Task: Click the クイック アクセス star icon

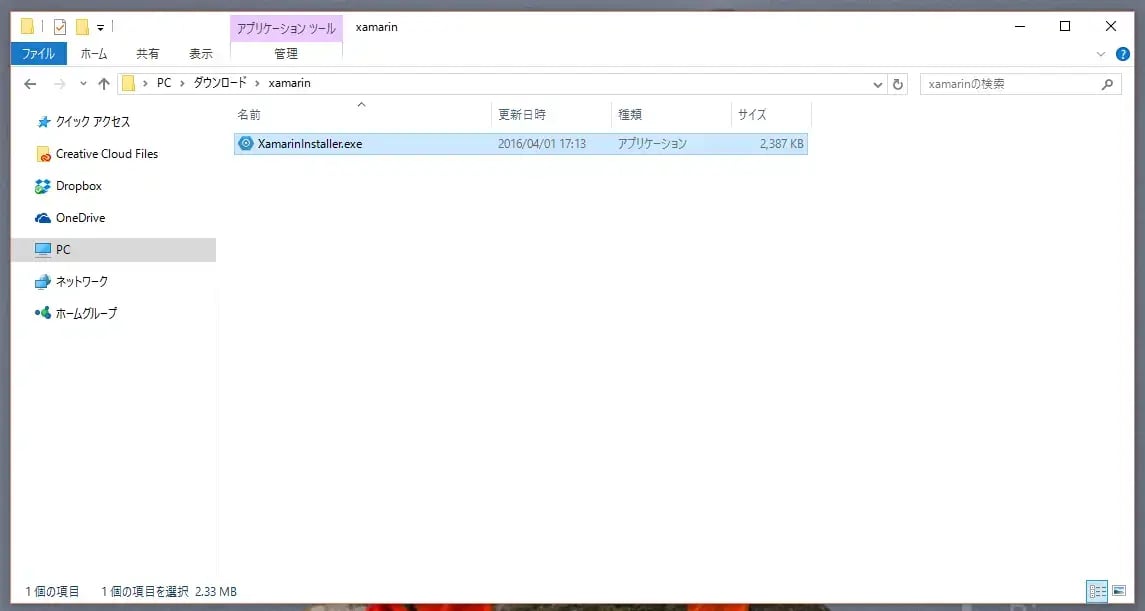Action: click(x=44, y=122)
